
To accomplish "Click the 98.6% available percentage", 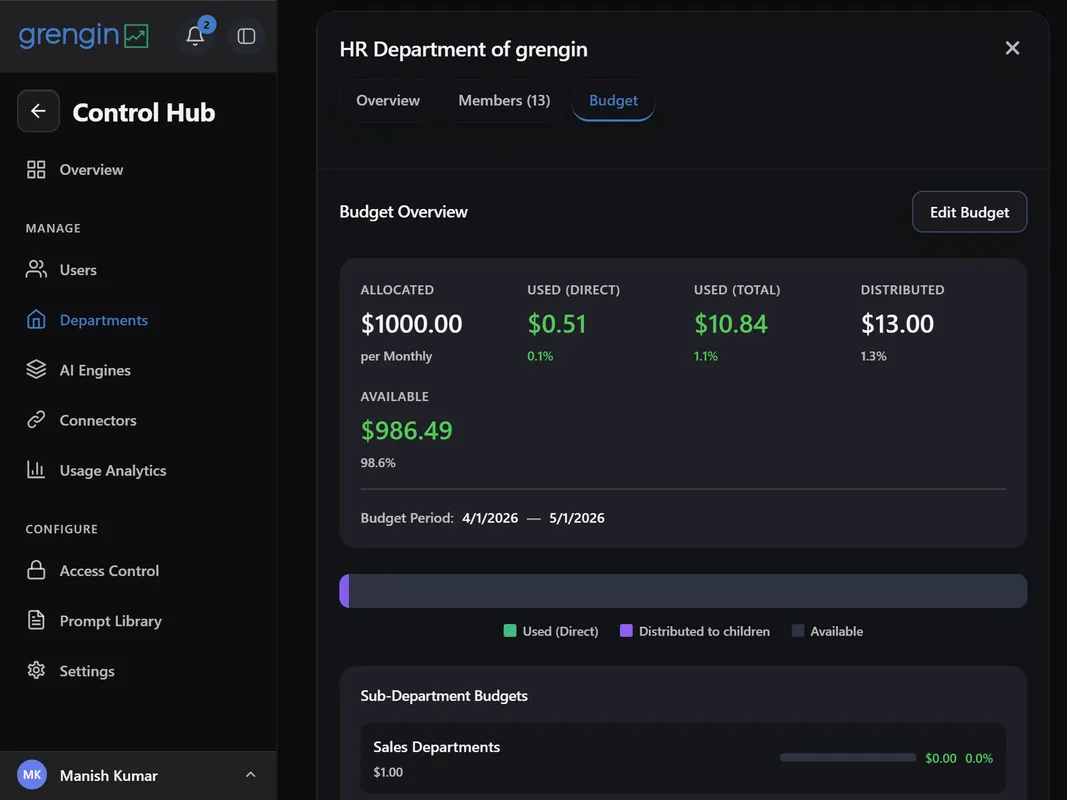I will tap(378, 463).
